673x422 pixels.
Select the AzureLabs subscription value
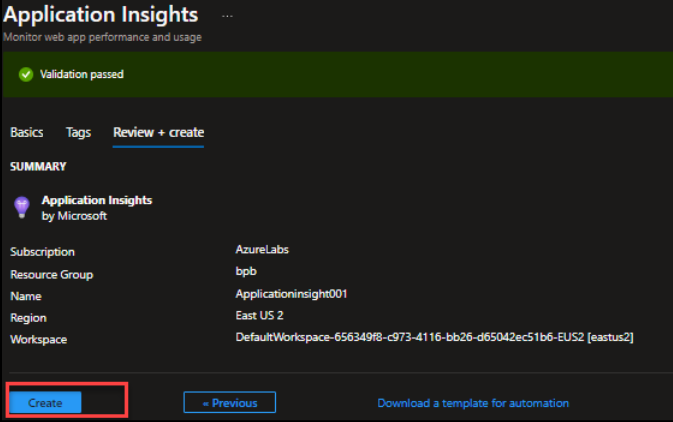coord(263,251)
